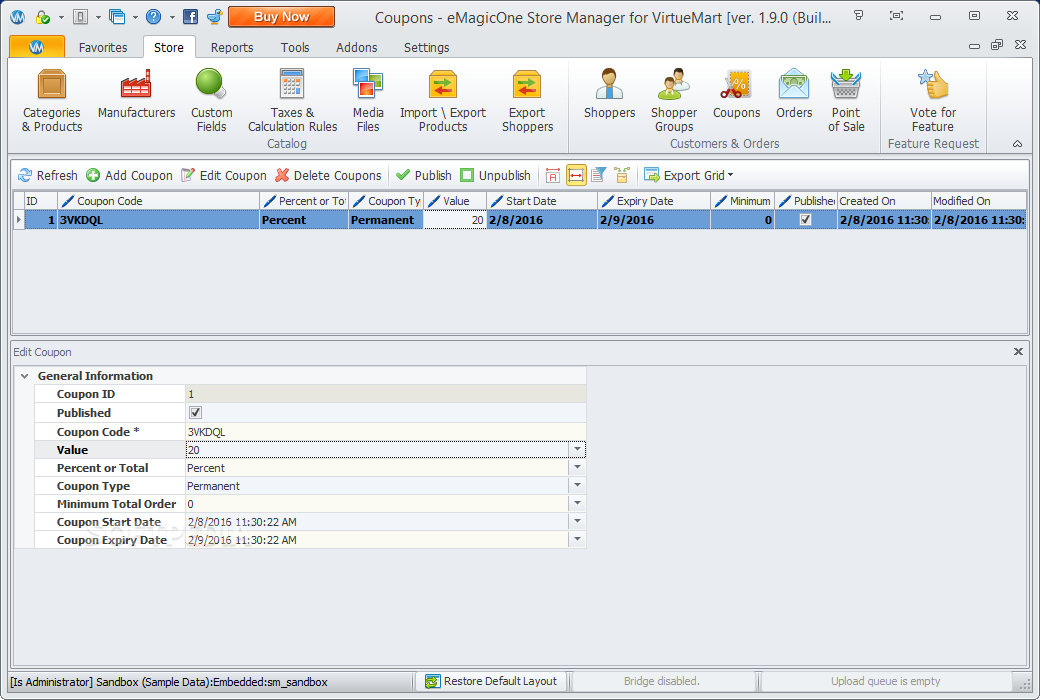
Task: Open Percent or Total dropdown
Action: click(x=577, y=468)
